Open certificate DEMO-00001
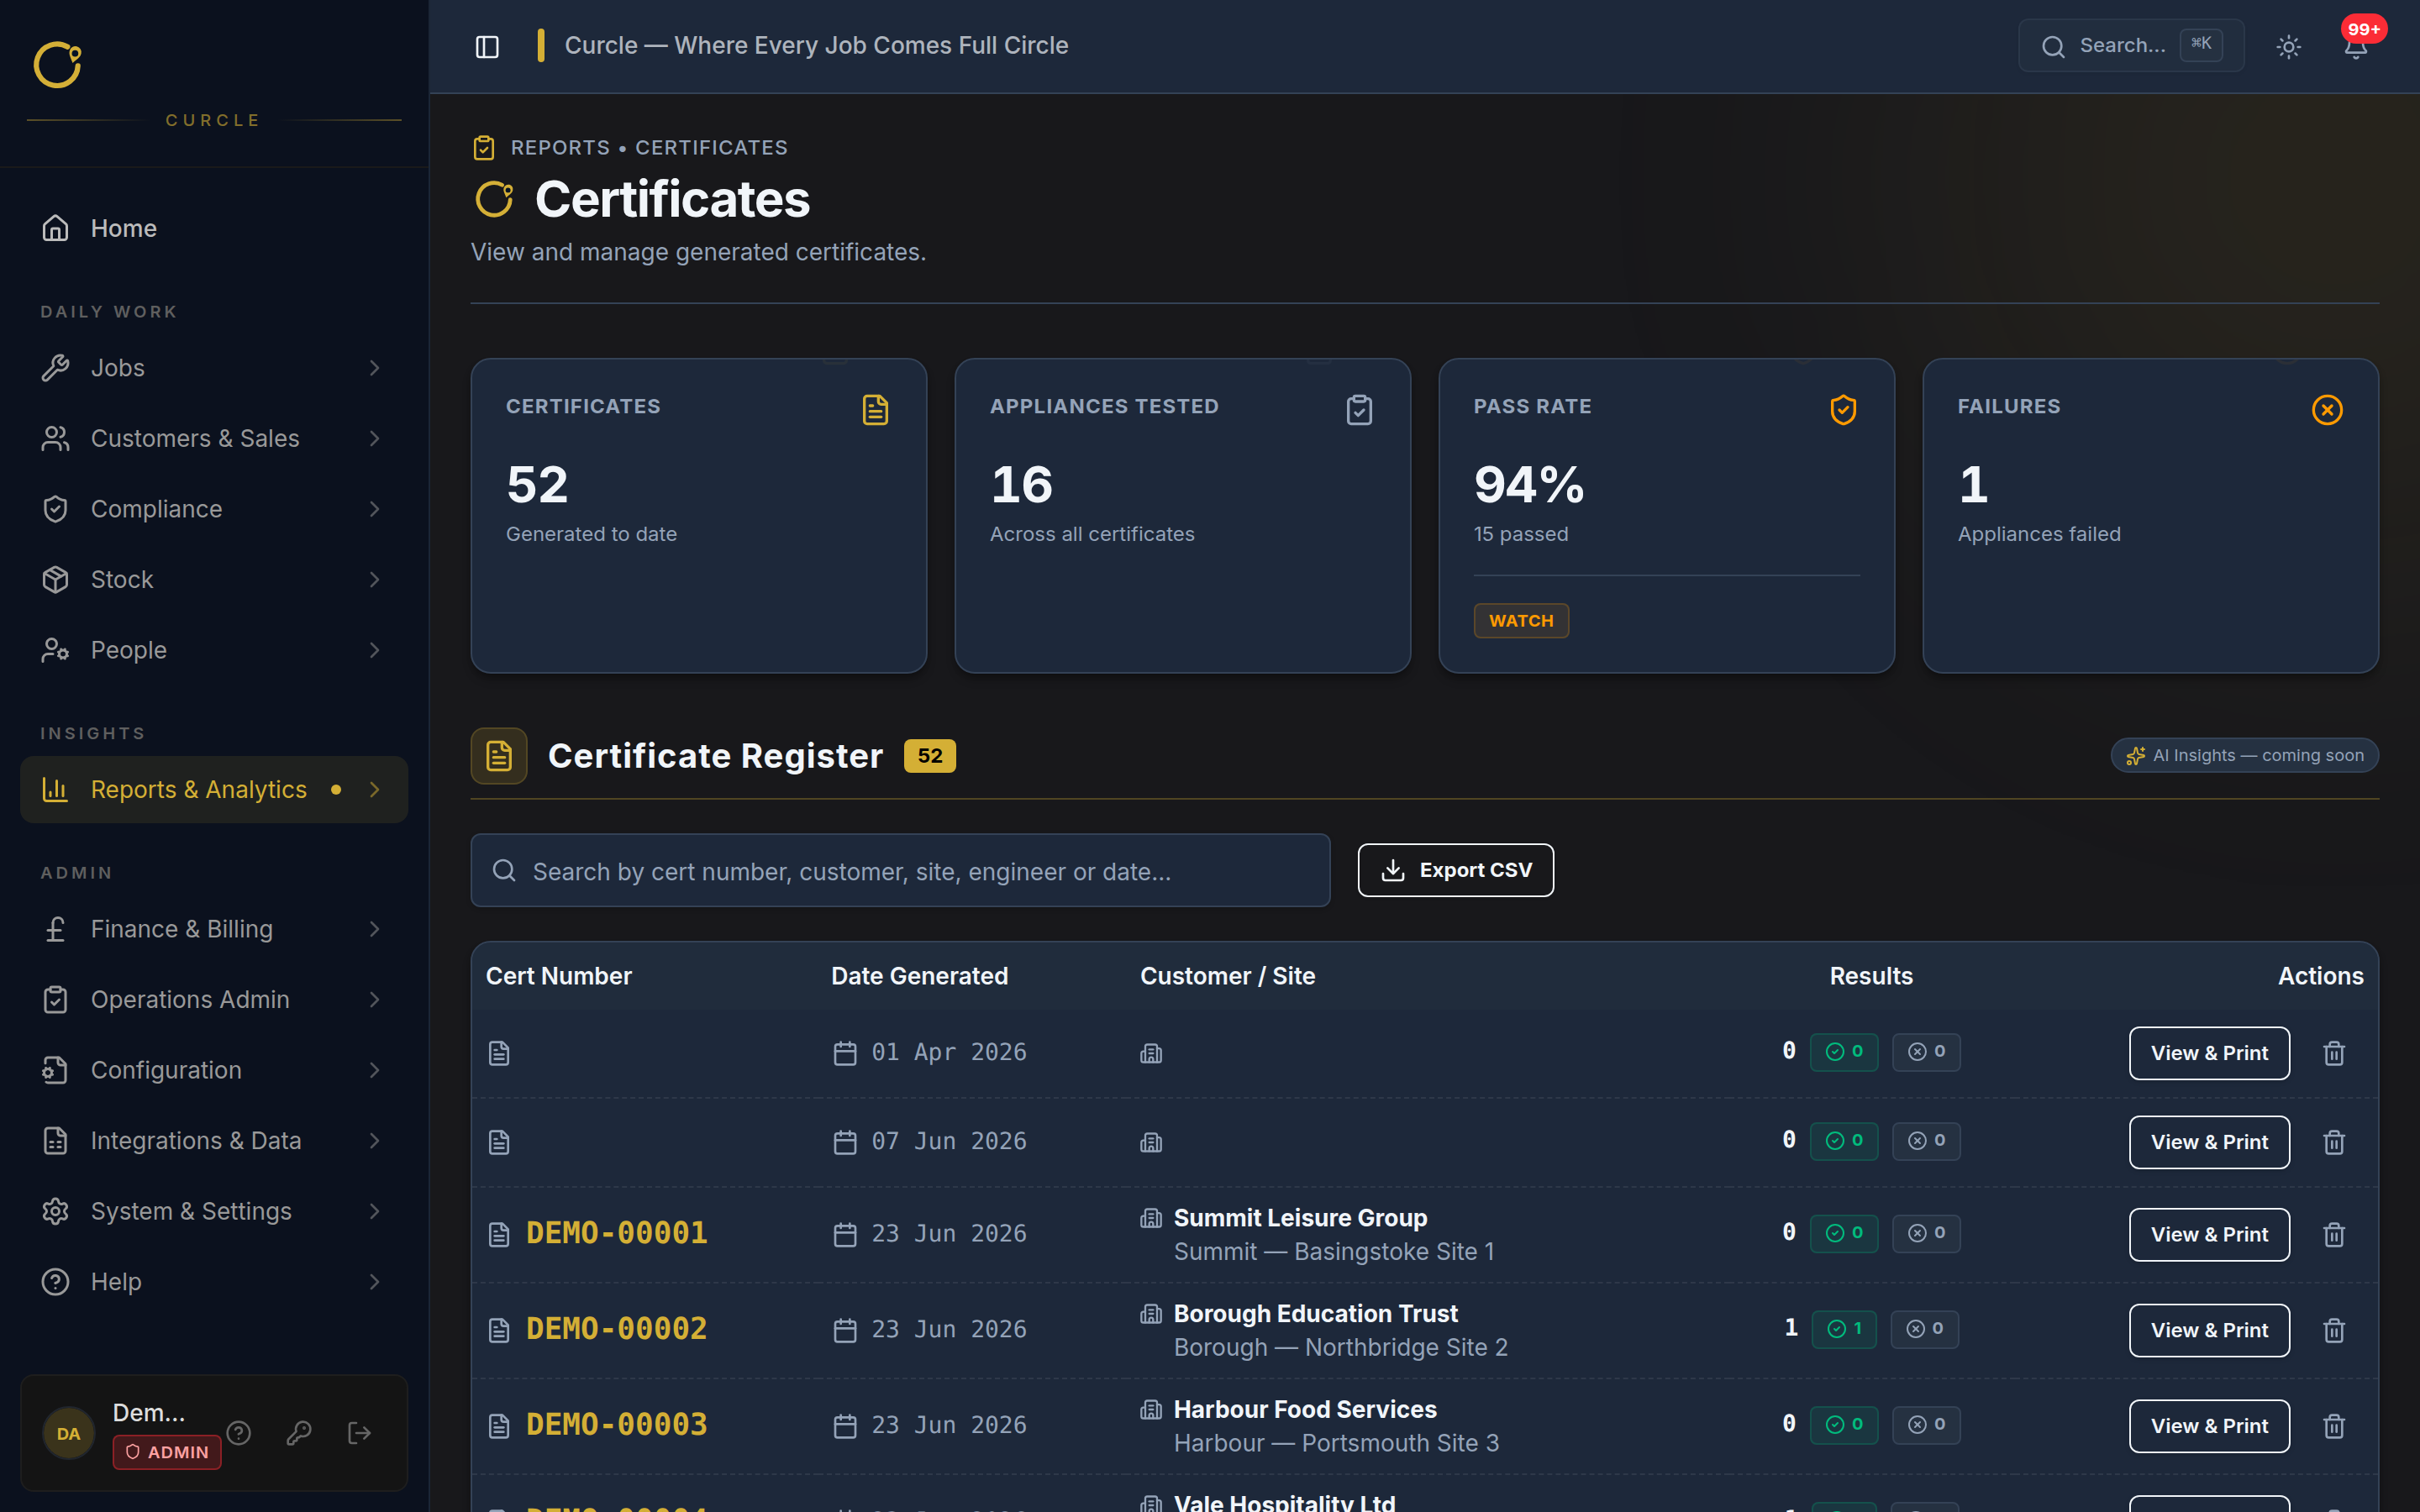The width and height of the screenshot is (2420, 1512). [617, 1234]
